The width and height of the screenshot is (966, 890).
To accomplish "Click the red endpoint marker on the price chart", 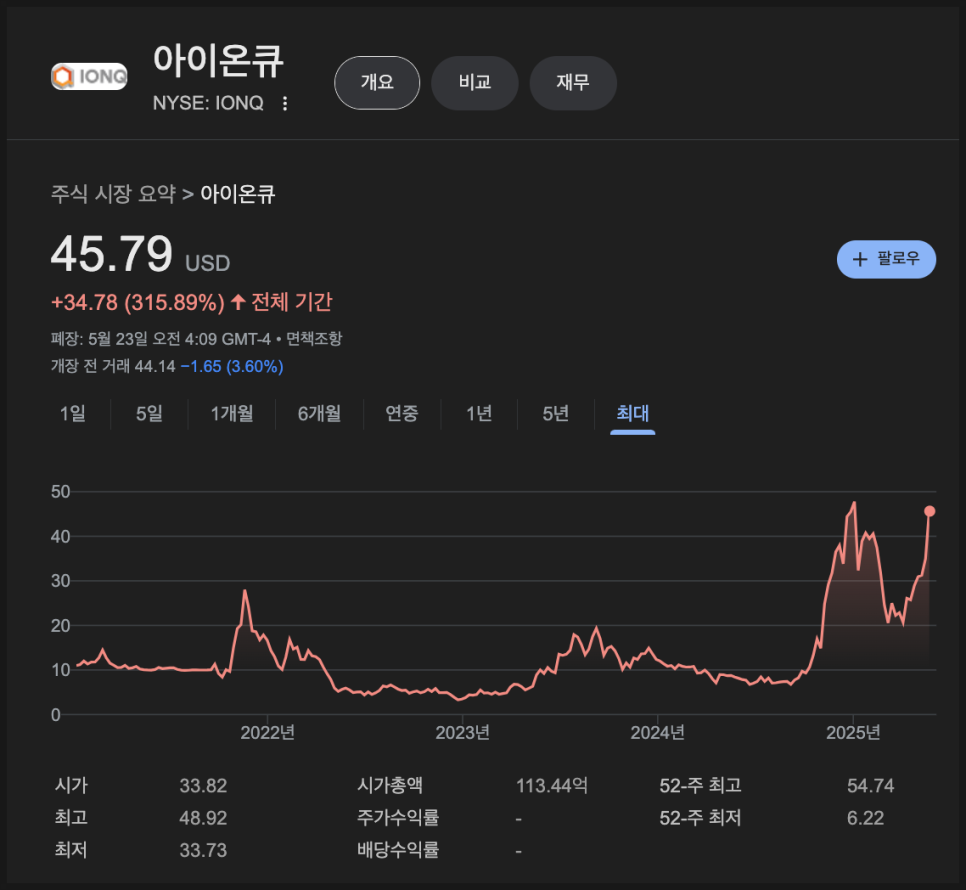I will pos(930,511).
